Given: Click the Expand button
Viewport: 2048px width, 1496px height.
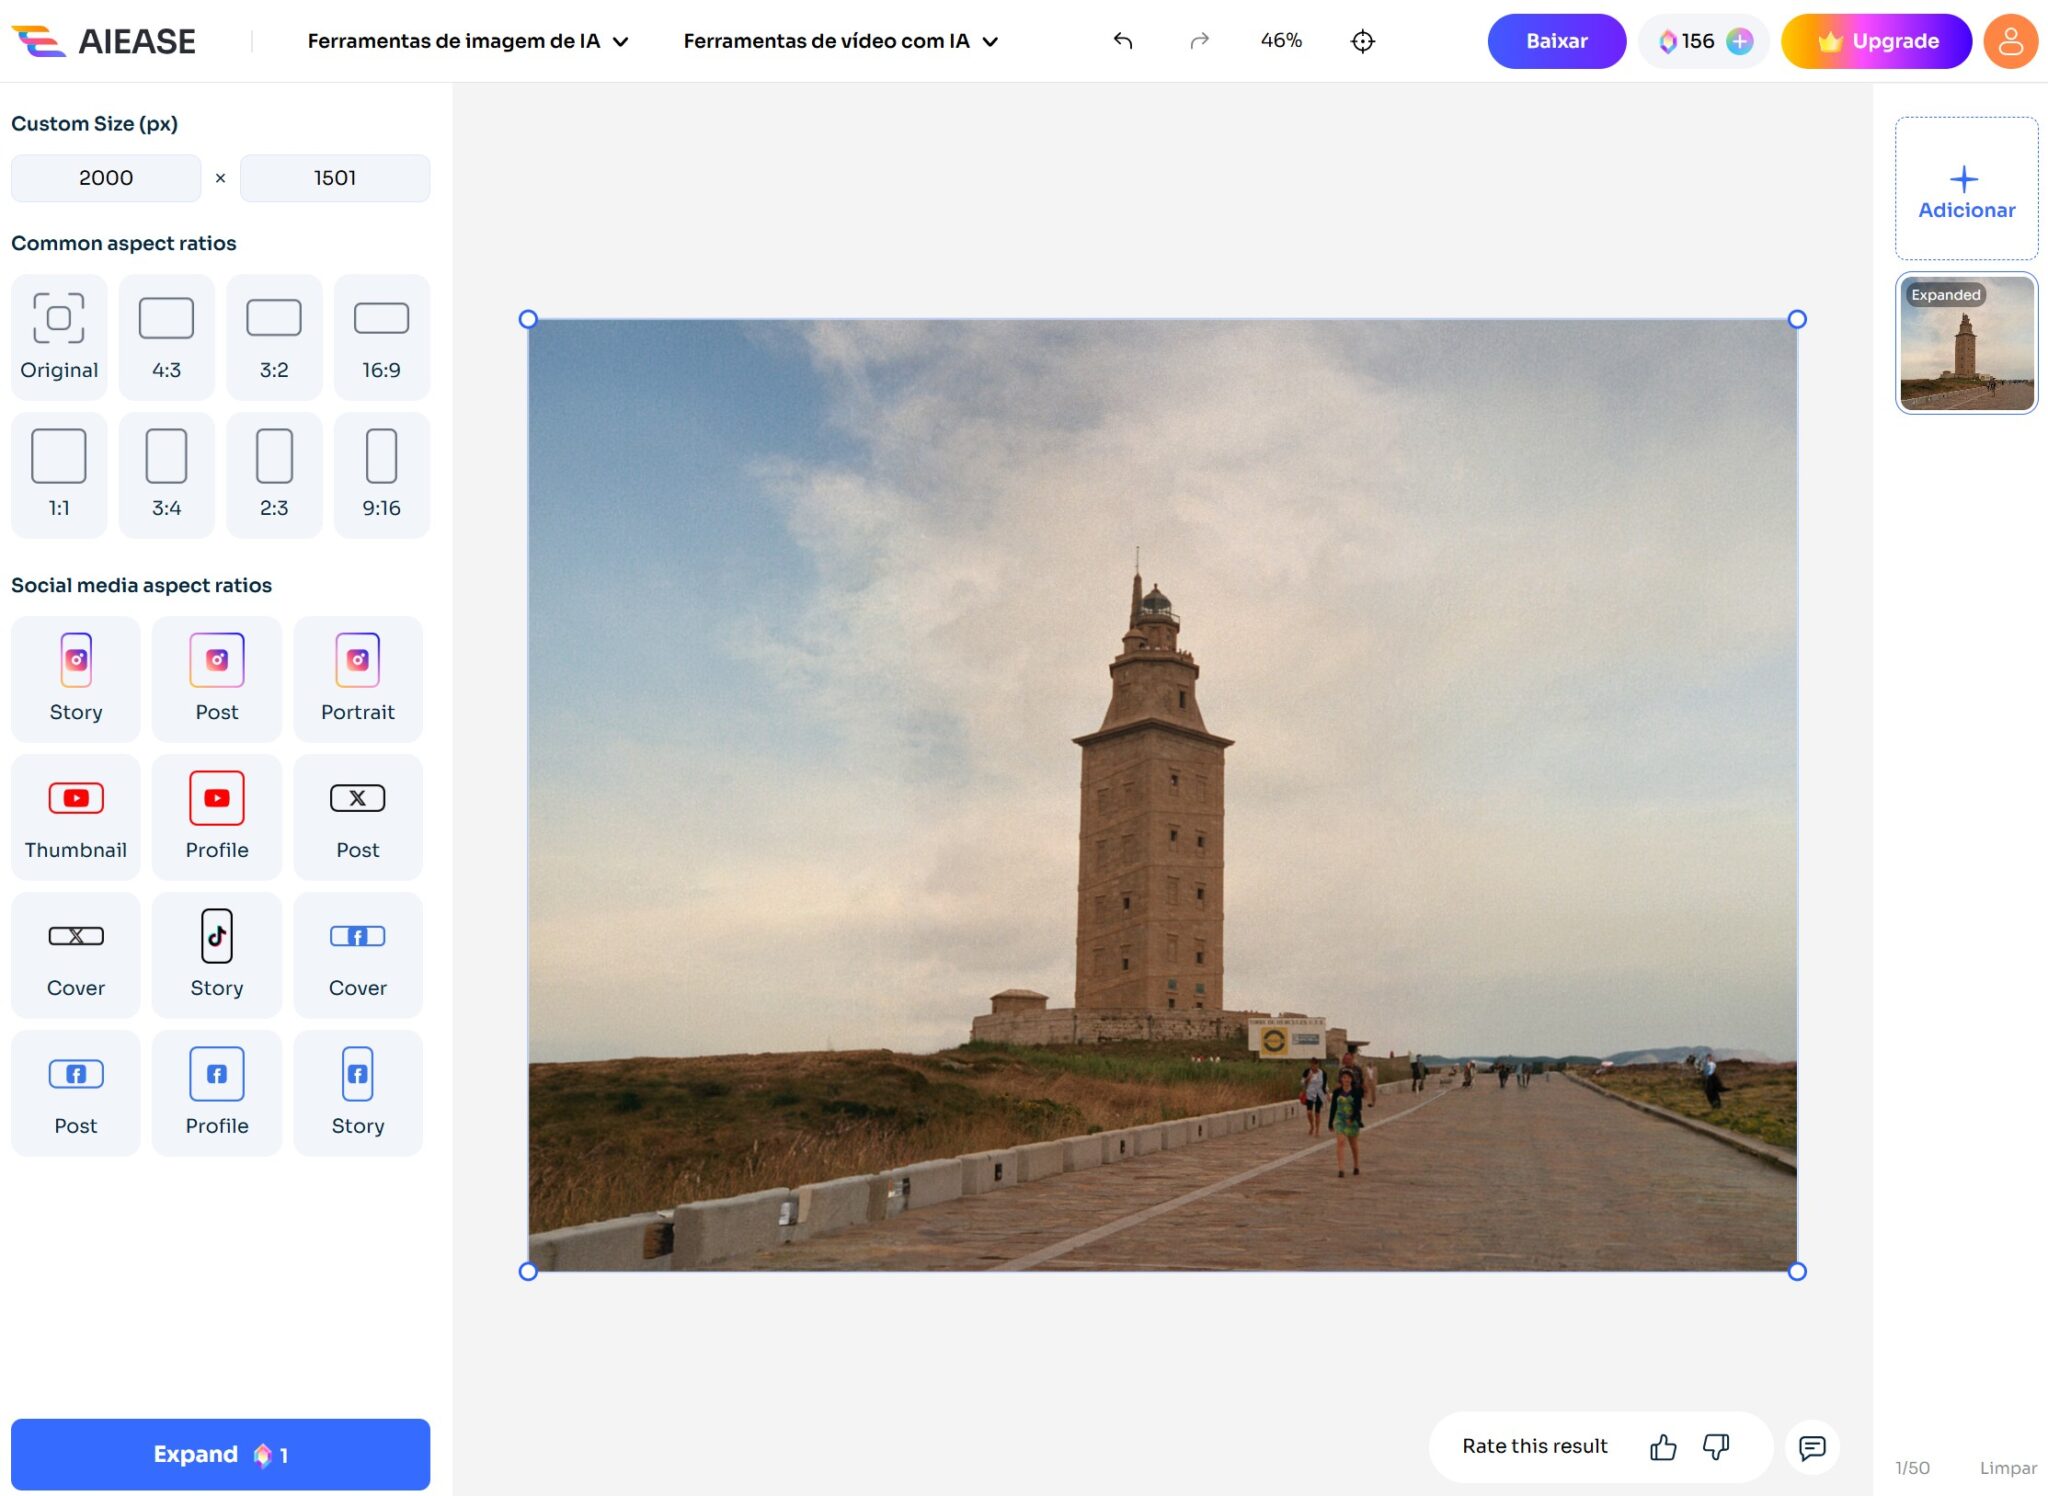Looking at the screenshot, I should (x=220, y=1454).
